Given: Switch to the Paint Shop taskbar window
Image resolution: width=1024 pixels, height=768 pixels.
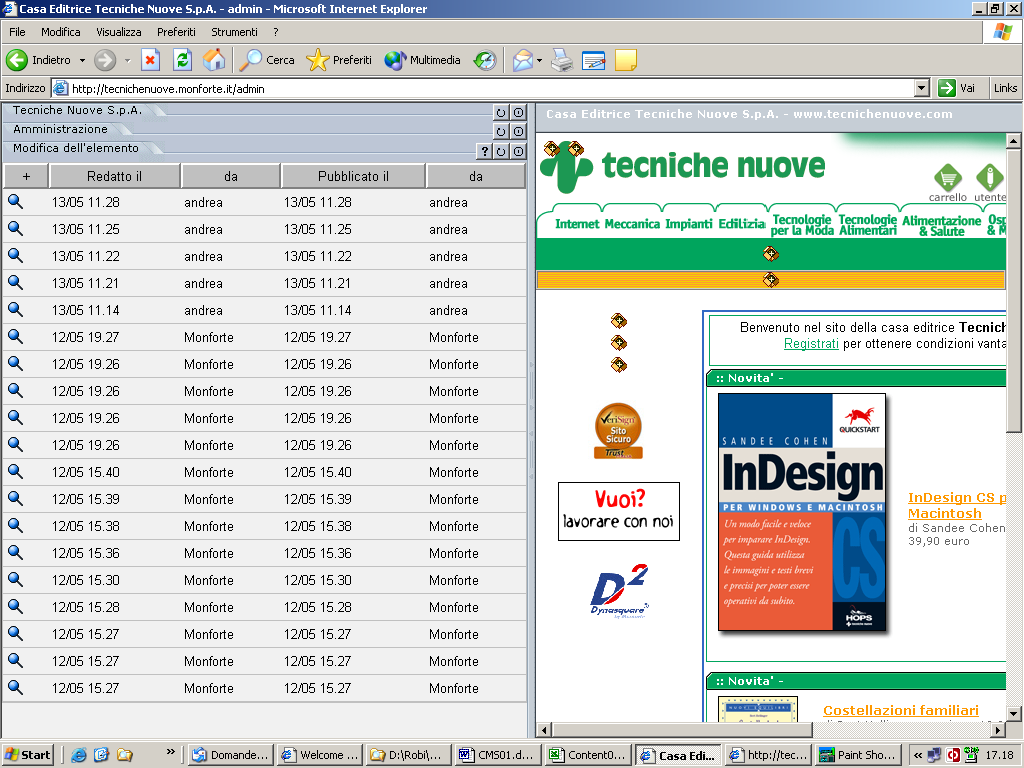Looking at the screenshot, I should [x=859, y=755].
